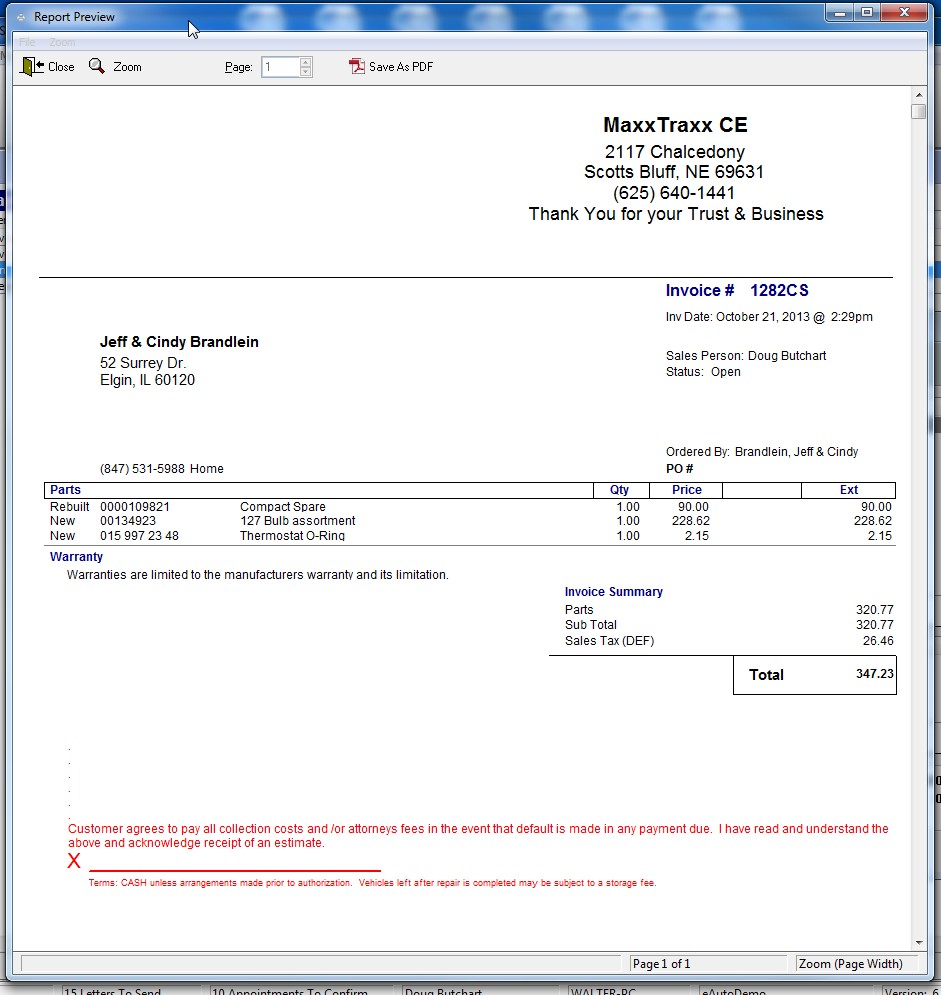Click the PO # label
Viewport: 941px width, 995px height.
coord(680,469)
